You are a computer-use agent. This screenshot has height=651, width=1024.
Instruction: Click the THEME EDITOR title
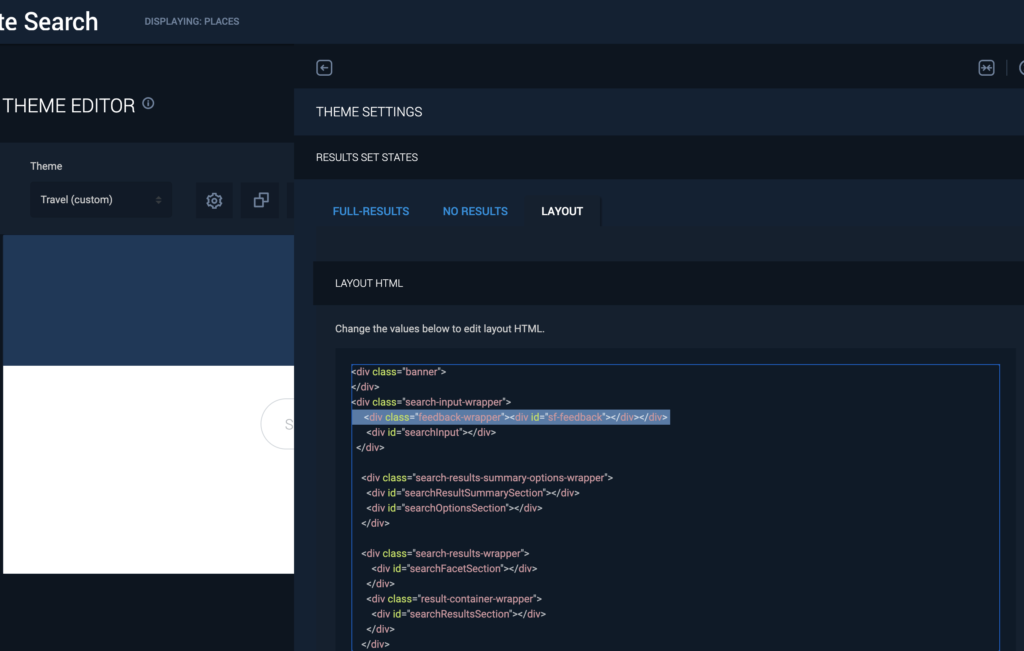[69, 106]
